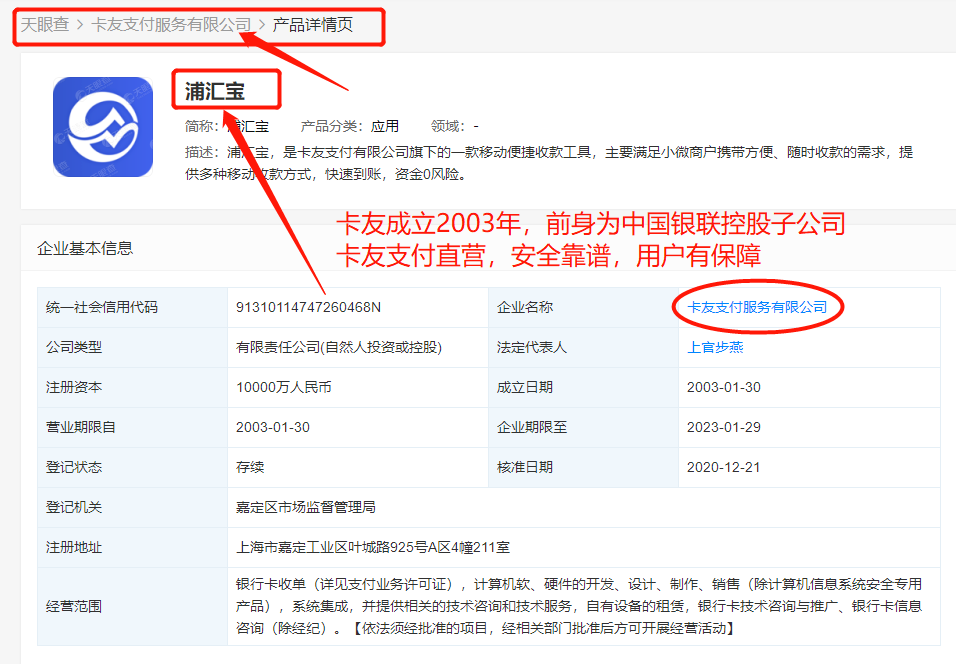
Task: Open the 卡友支付服务有限公司 link in the 企业名称 row
Action: (757, 307)
